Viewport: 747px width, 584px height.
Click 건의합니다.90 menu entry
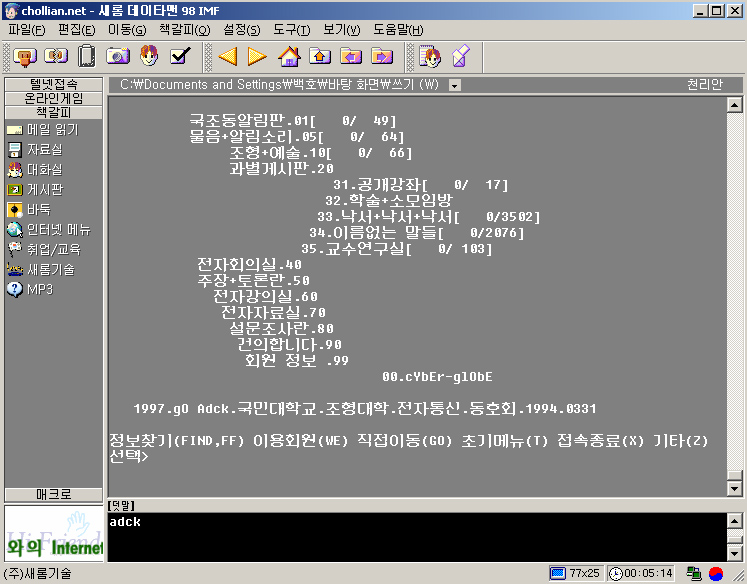[x=289, y=344]
